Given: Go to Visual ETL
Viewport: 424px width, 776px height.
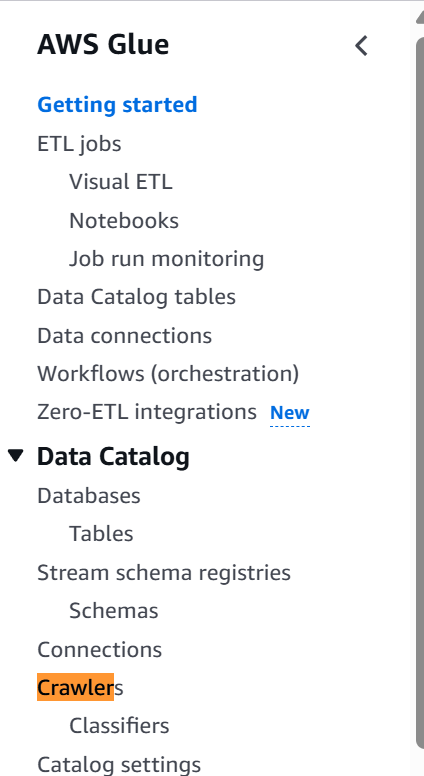Looking at the screenshot, I should point(121,182).
